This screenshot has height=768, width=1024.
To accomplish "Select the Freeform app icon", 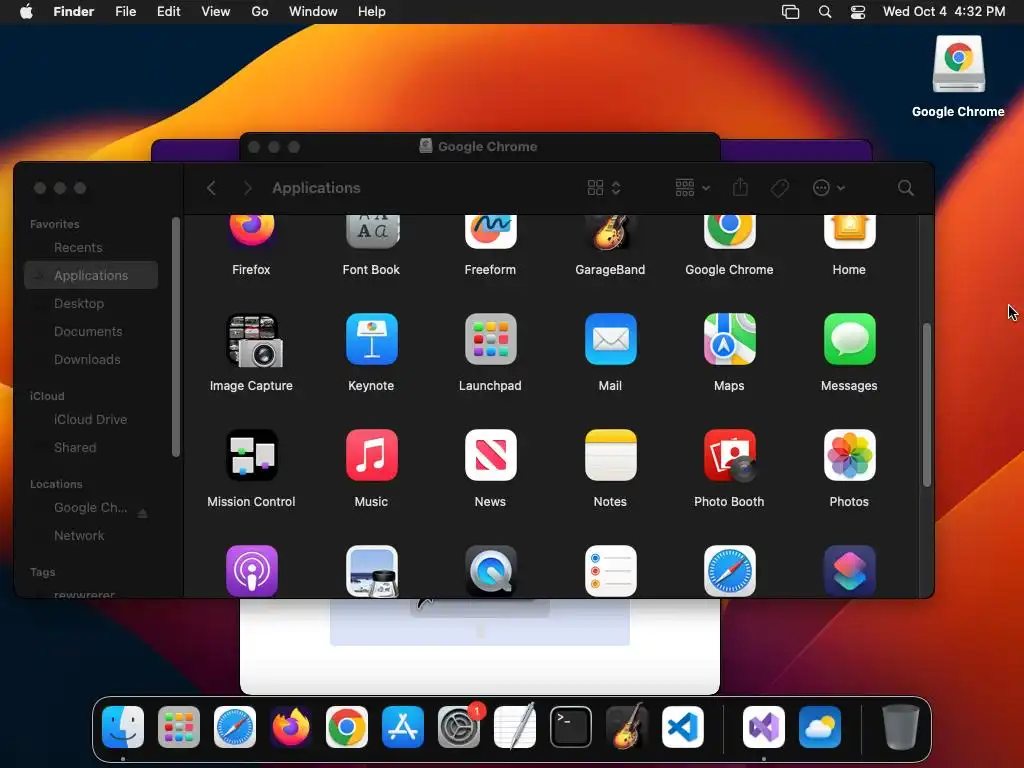I will [490, 231].
